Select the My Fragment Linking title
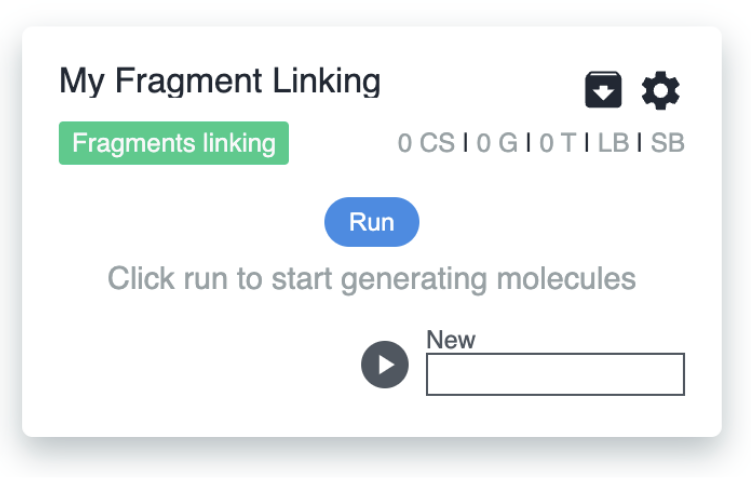This screenshot has width=751, height=478. [x=220, y=81]
